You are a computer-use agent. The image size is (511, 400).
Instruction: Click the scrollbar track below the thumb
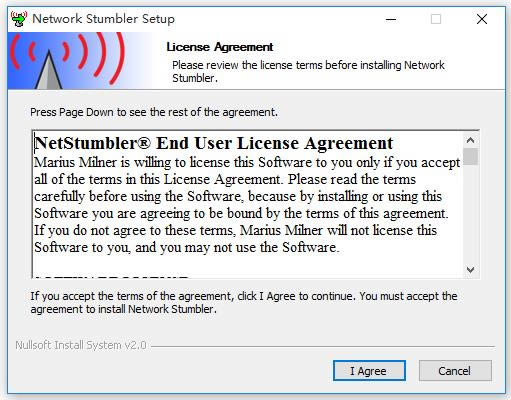click(470, 213)
